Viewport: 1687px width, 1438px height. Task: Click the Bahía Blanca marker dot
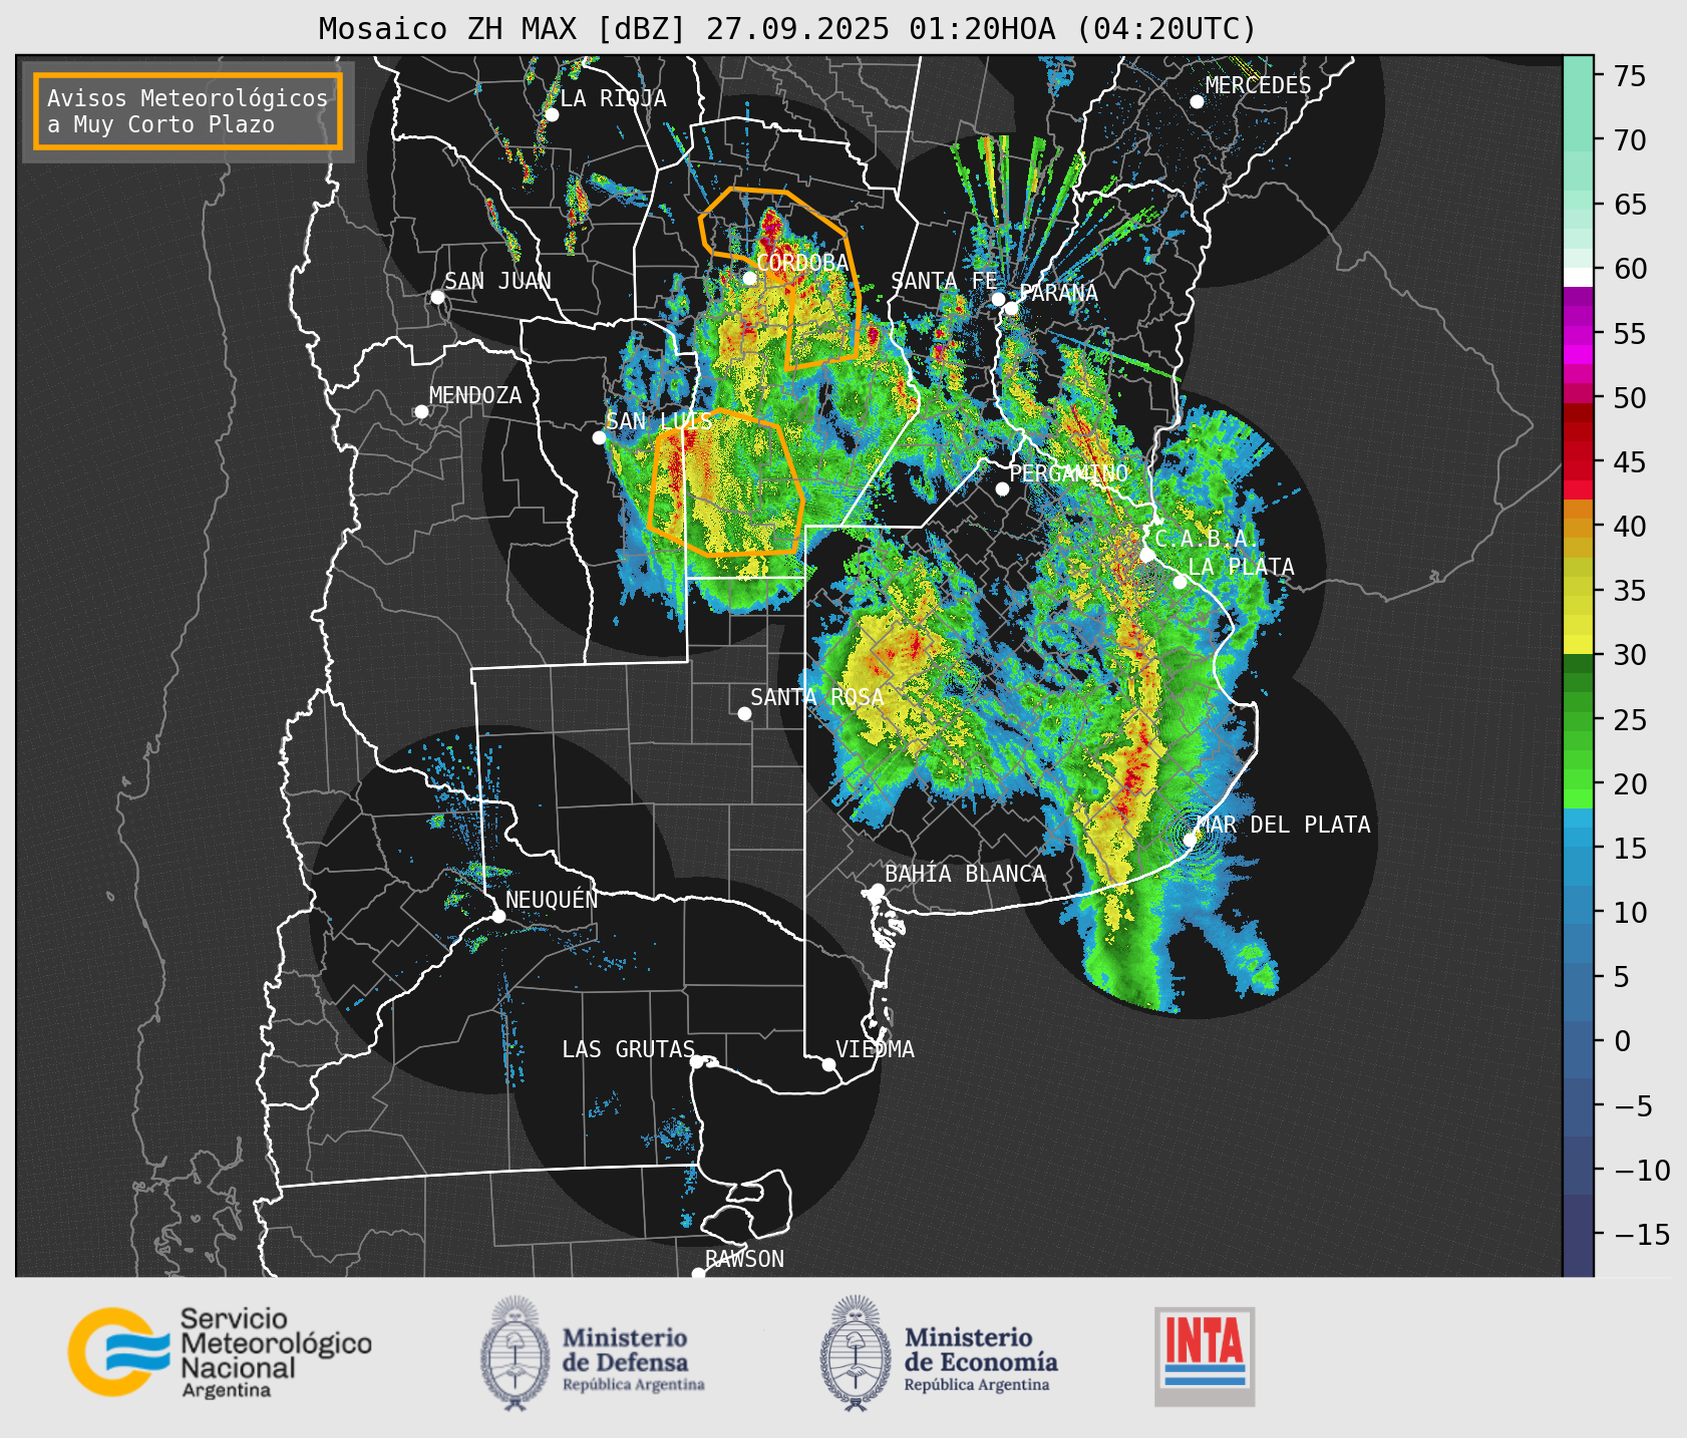point(877,890)
